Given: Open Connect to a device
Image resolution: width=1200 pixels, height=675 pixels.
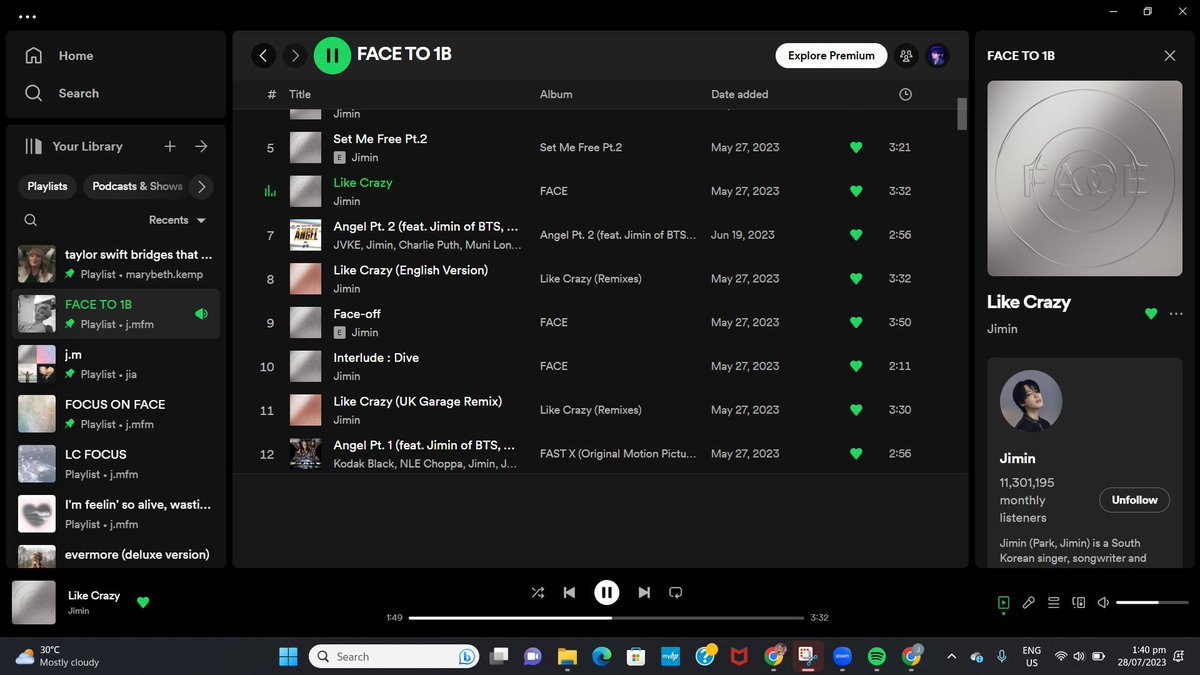Looking at the screenshot, I should coord(1078,603).
